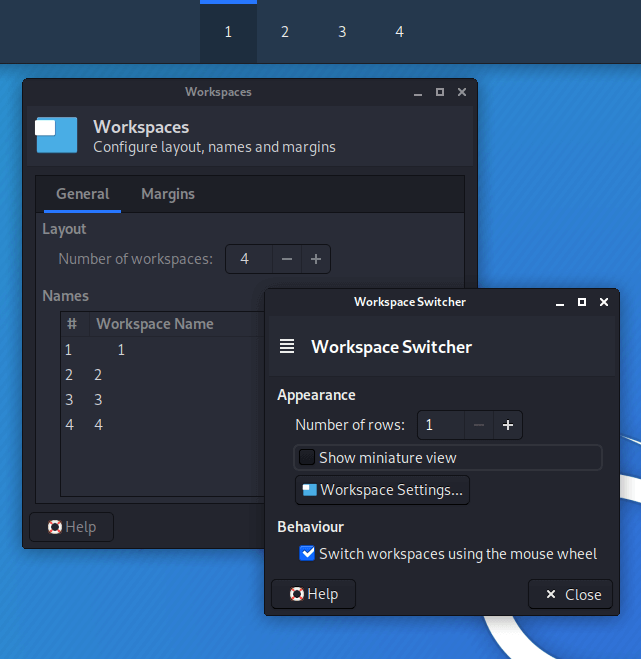Select the General tab
The width and height of the screenshot is (641, 659).
pos(82,194)
